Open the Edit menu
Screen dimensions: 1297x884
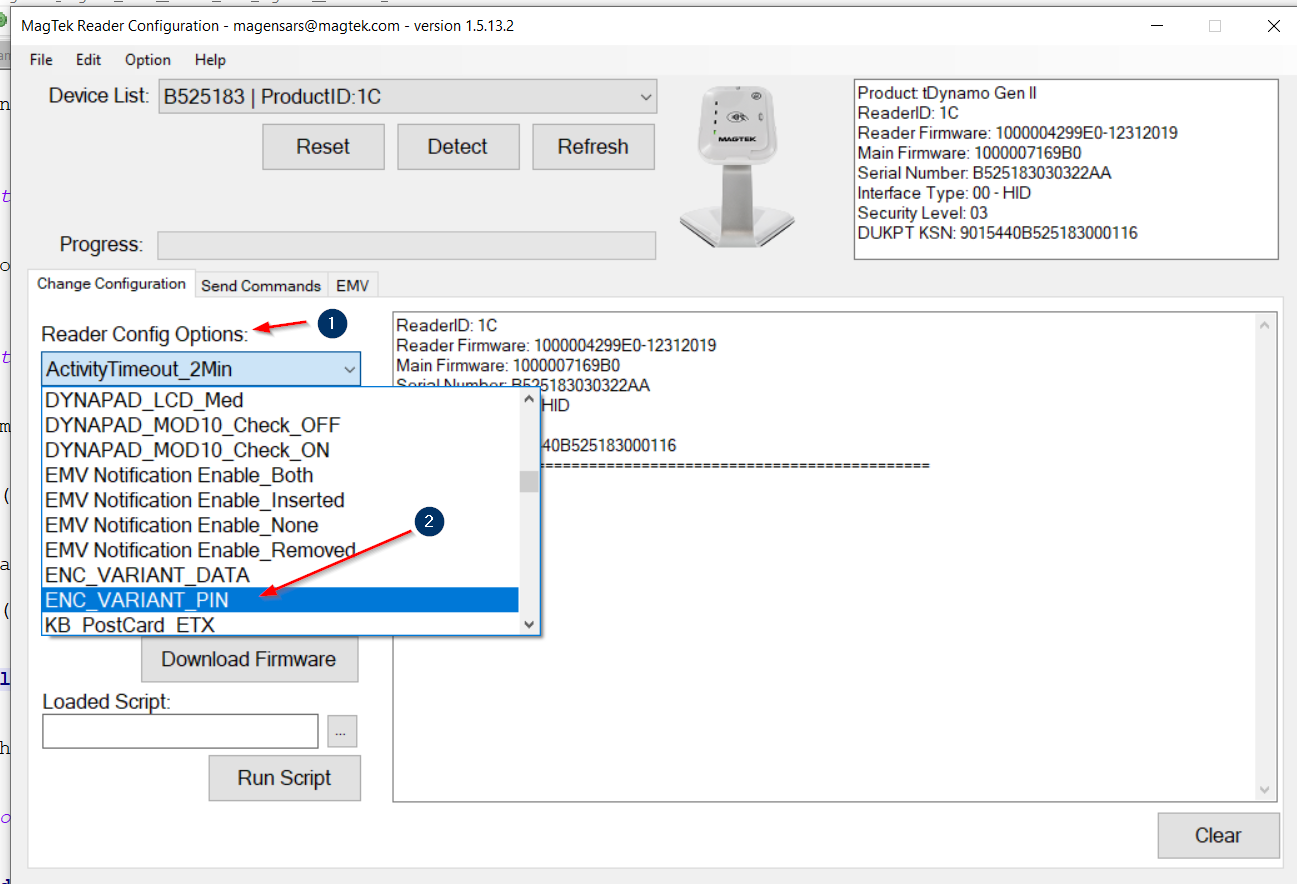point(88,60)
